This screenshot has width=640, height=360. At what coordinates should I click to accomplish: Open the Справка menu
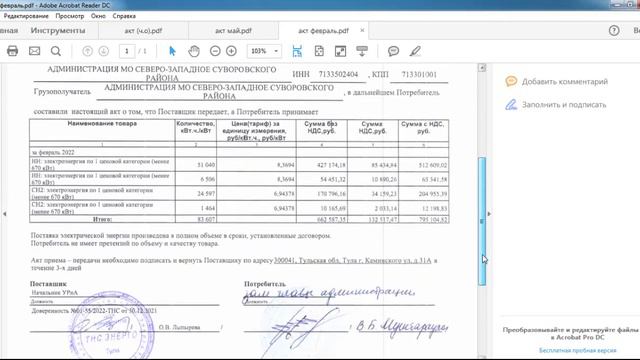[x=124, y=16]
